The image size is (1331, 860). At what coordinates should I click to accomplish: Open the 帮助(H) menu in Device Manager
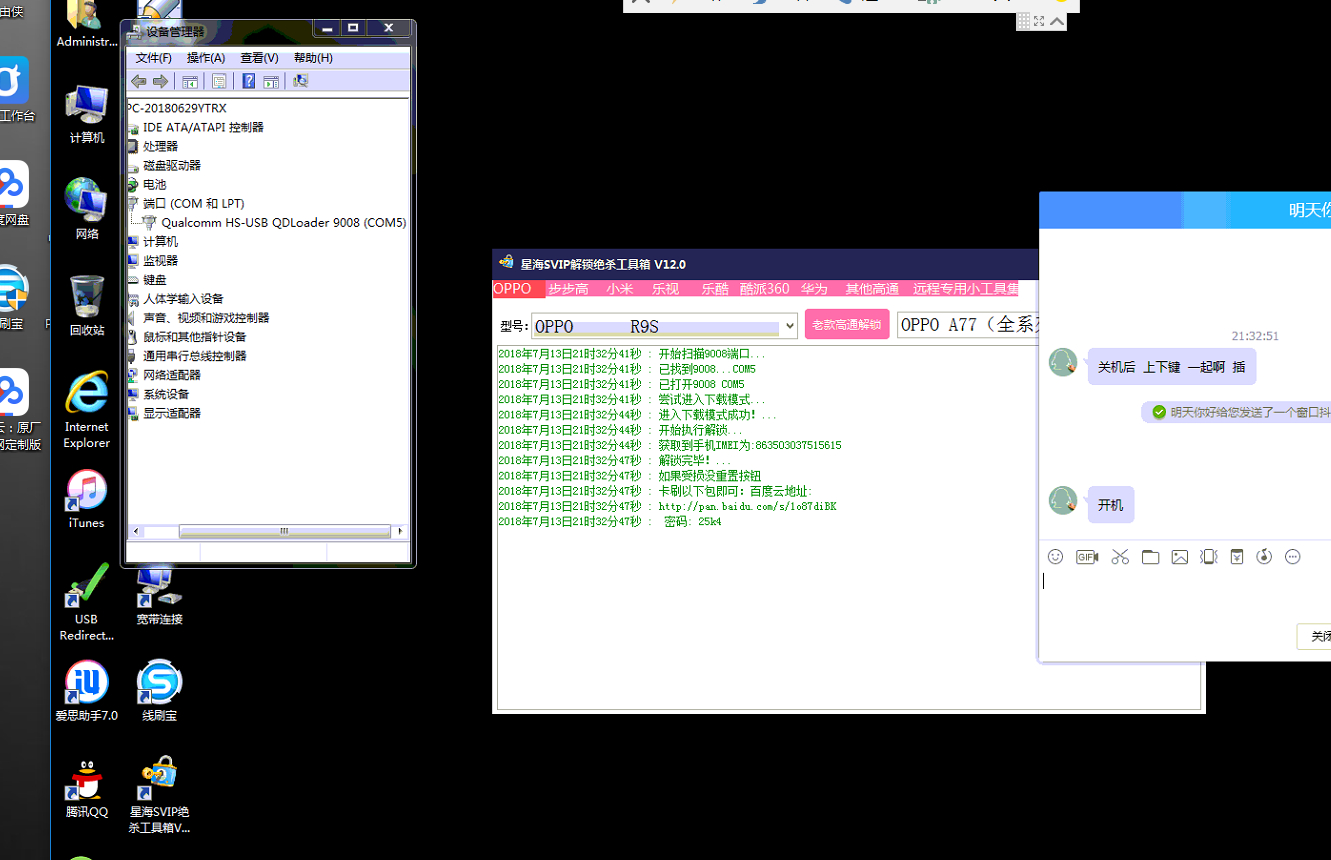coord(313,58)
